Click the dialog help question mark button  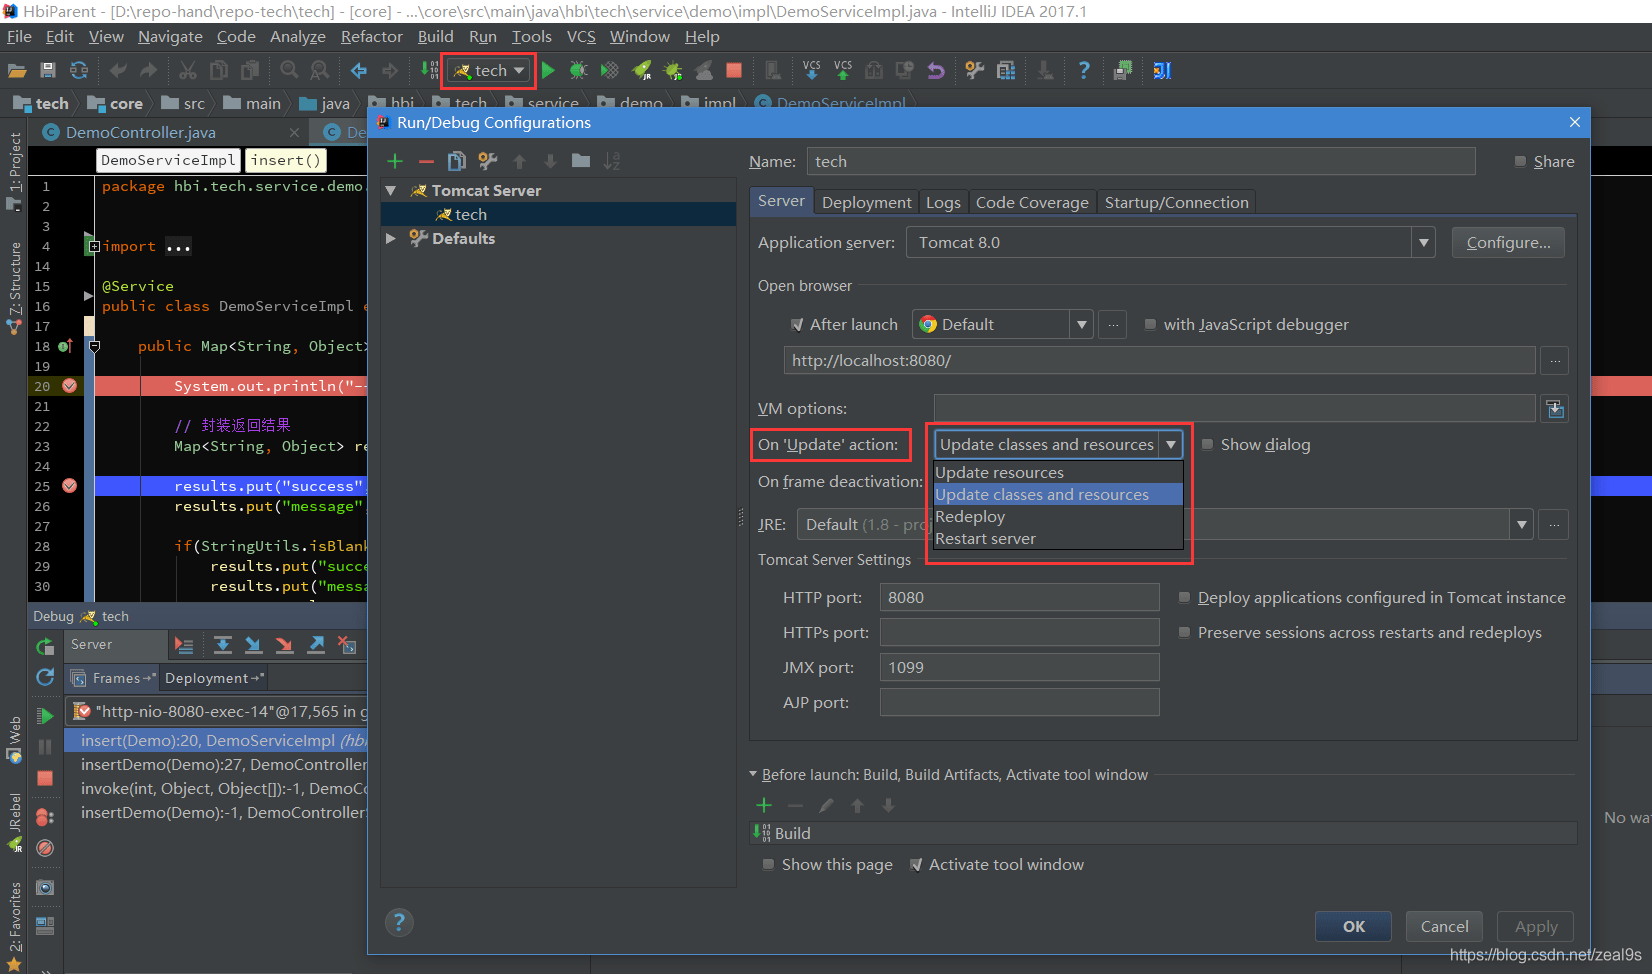[x=399, y=922]
